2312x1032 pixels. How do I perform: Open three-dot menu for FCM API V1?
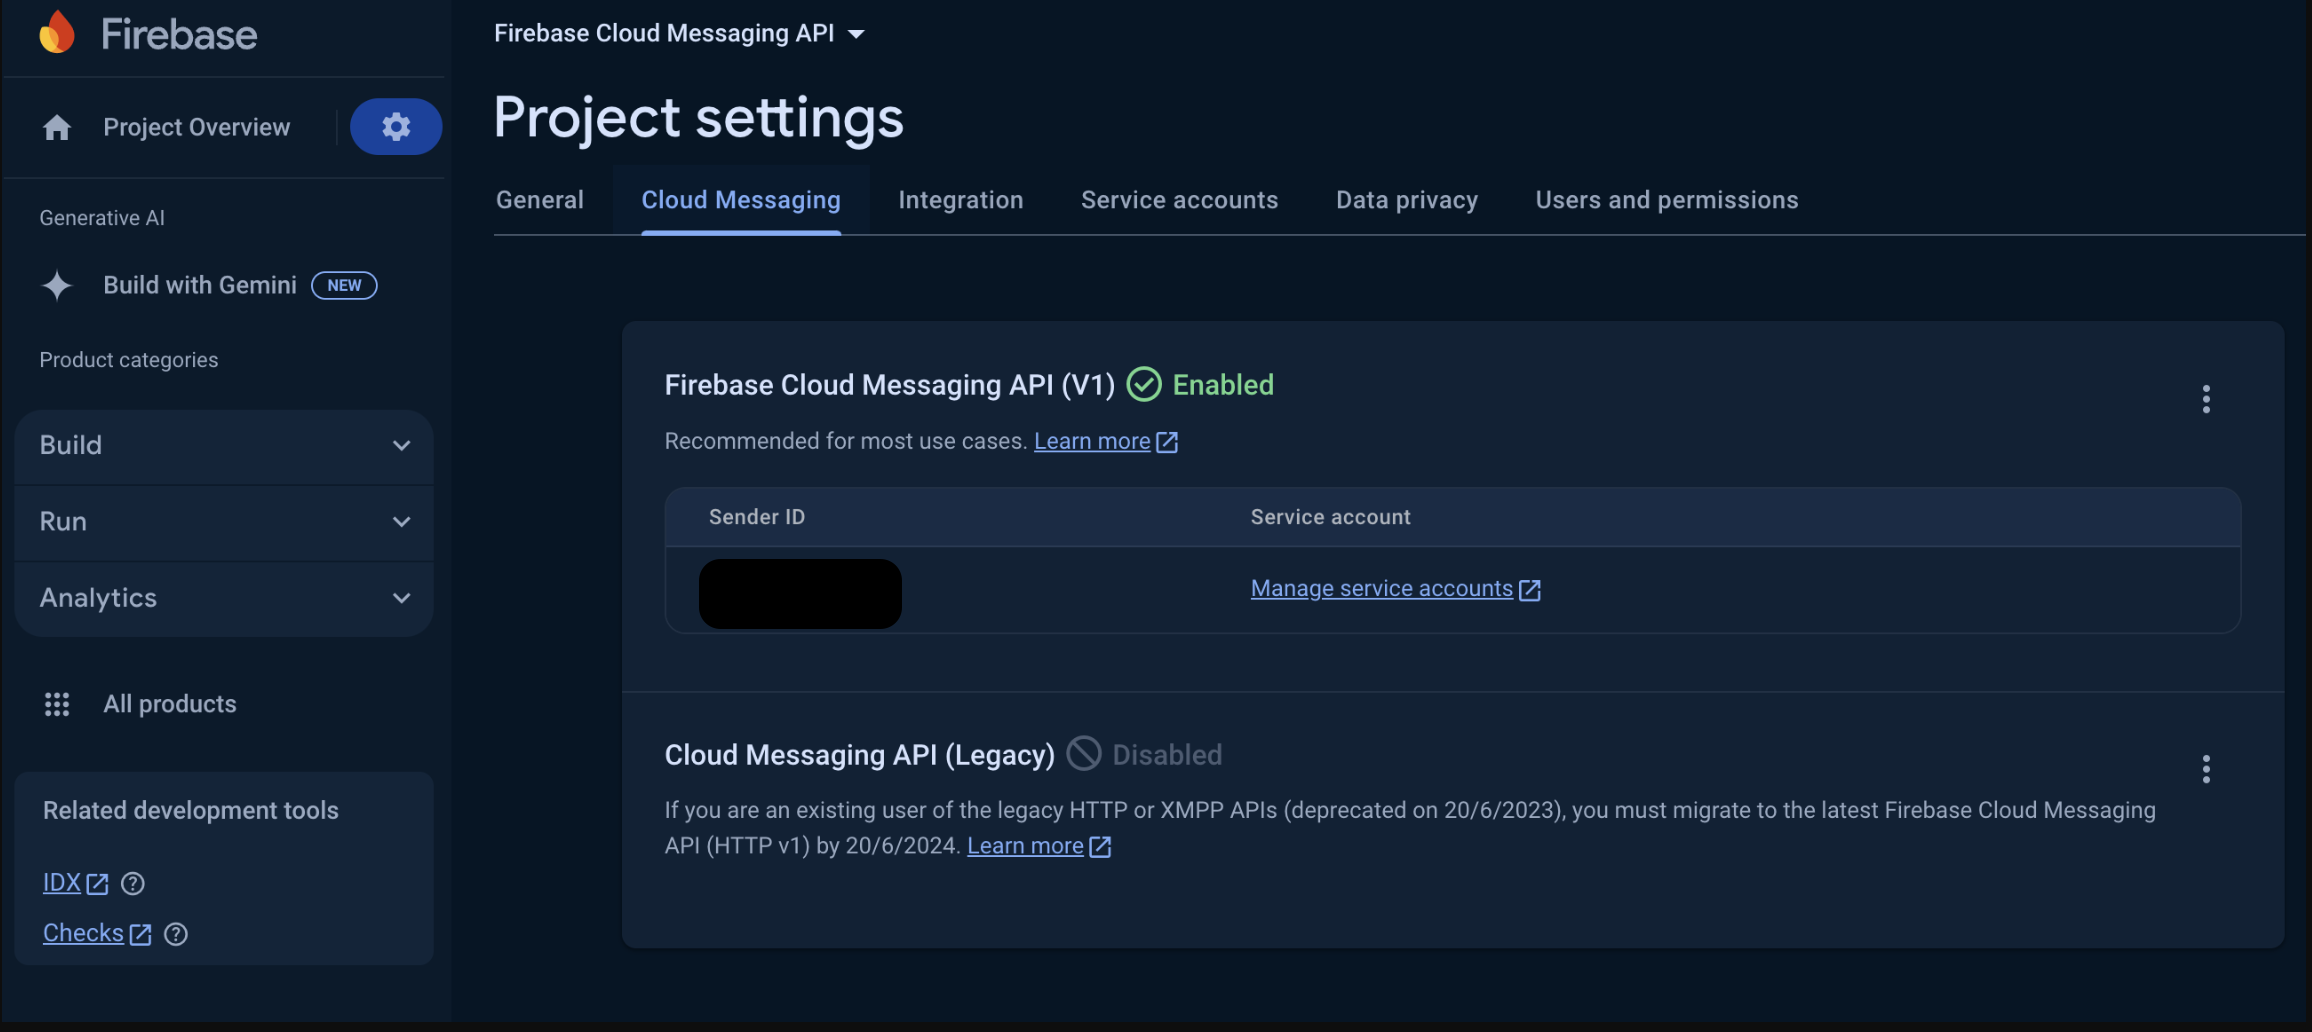(2205, 399)
